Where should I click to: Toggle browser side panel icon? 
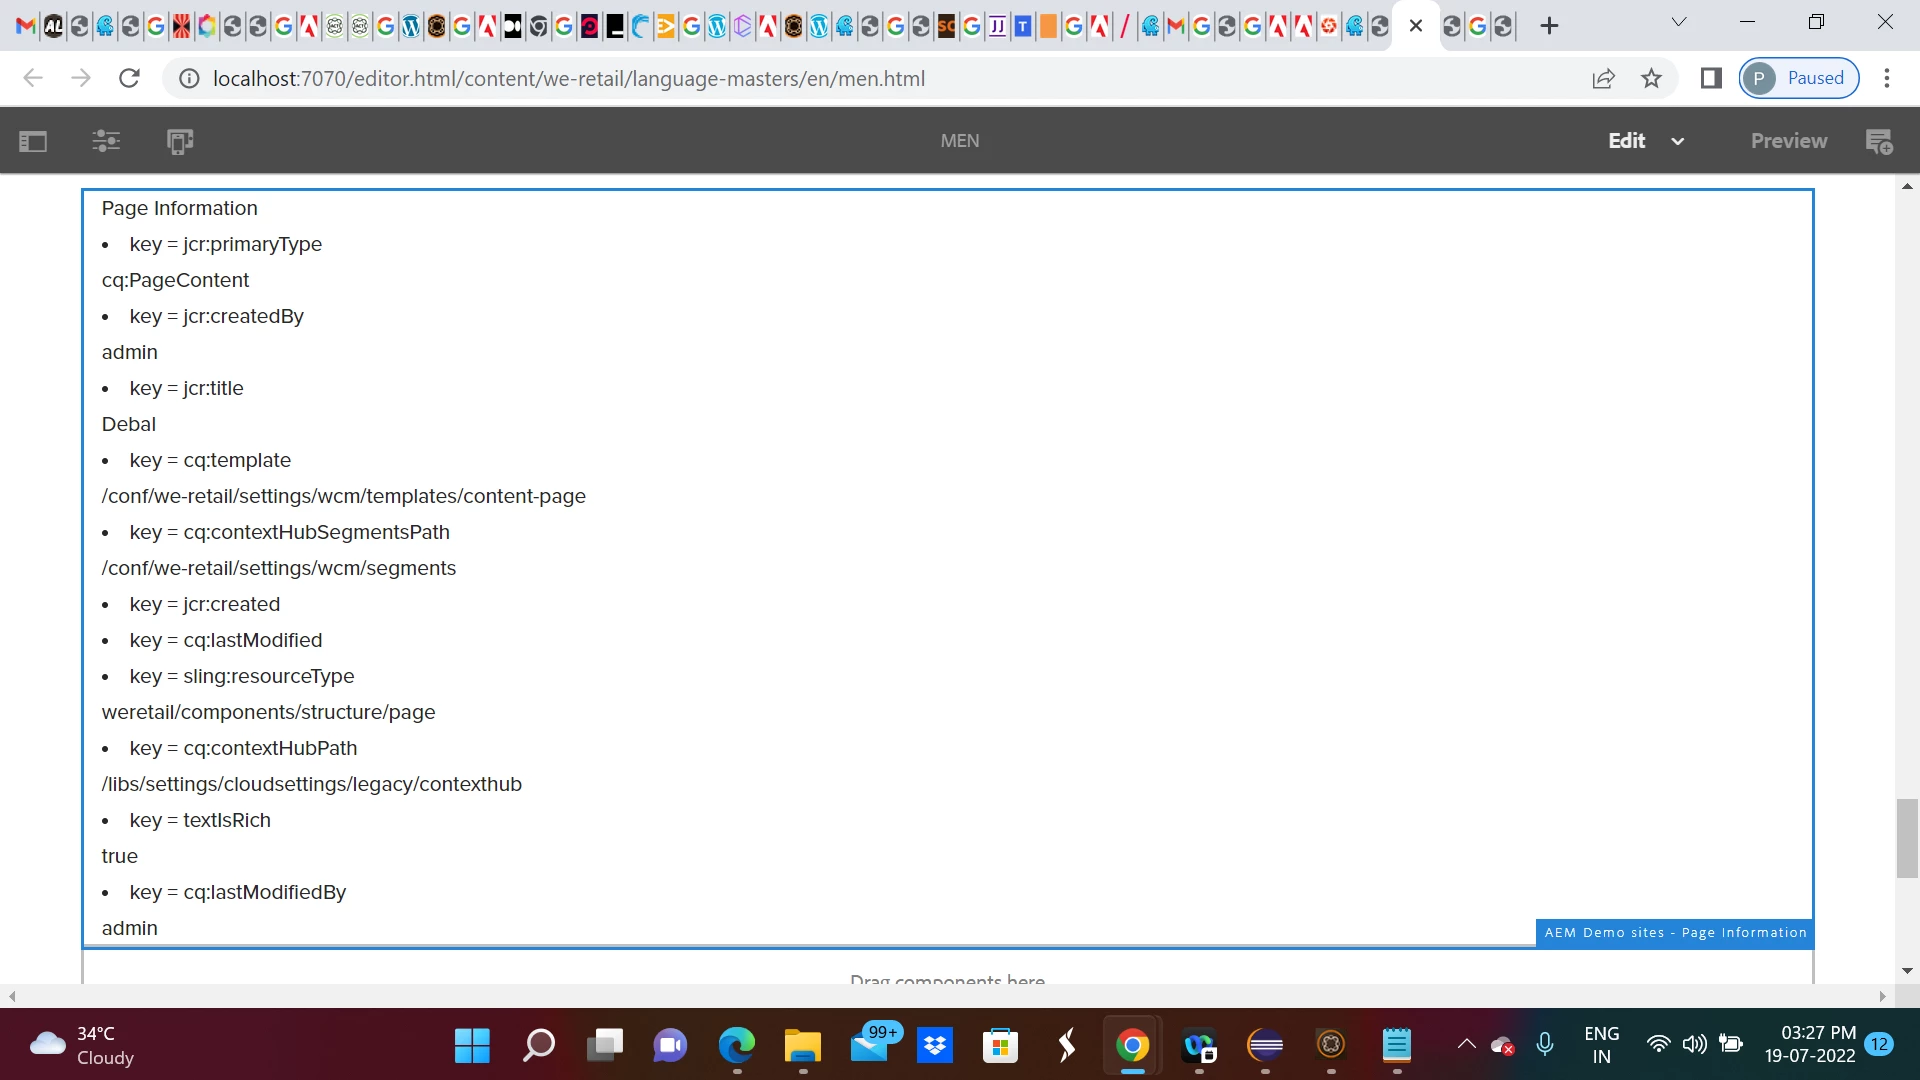[1711, 78]
